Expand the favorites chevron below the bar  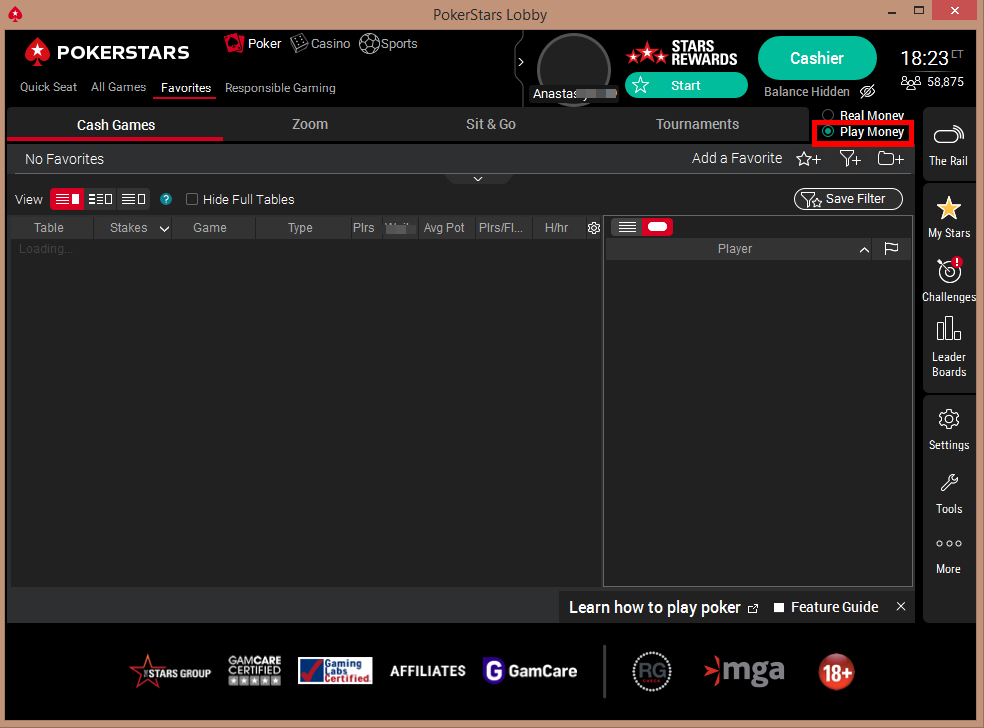(x=478, y=179)
